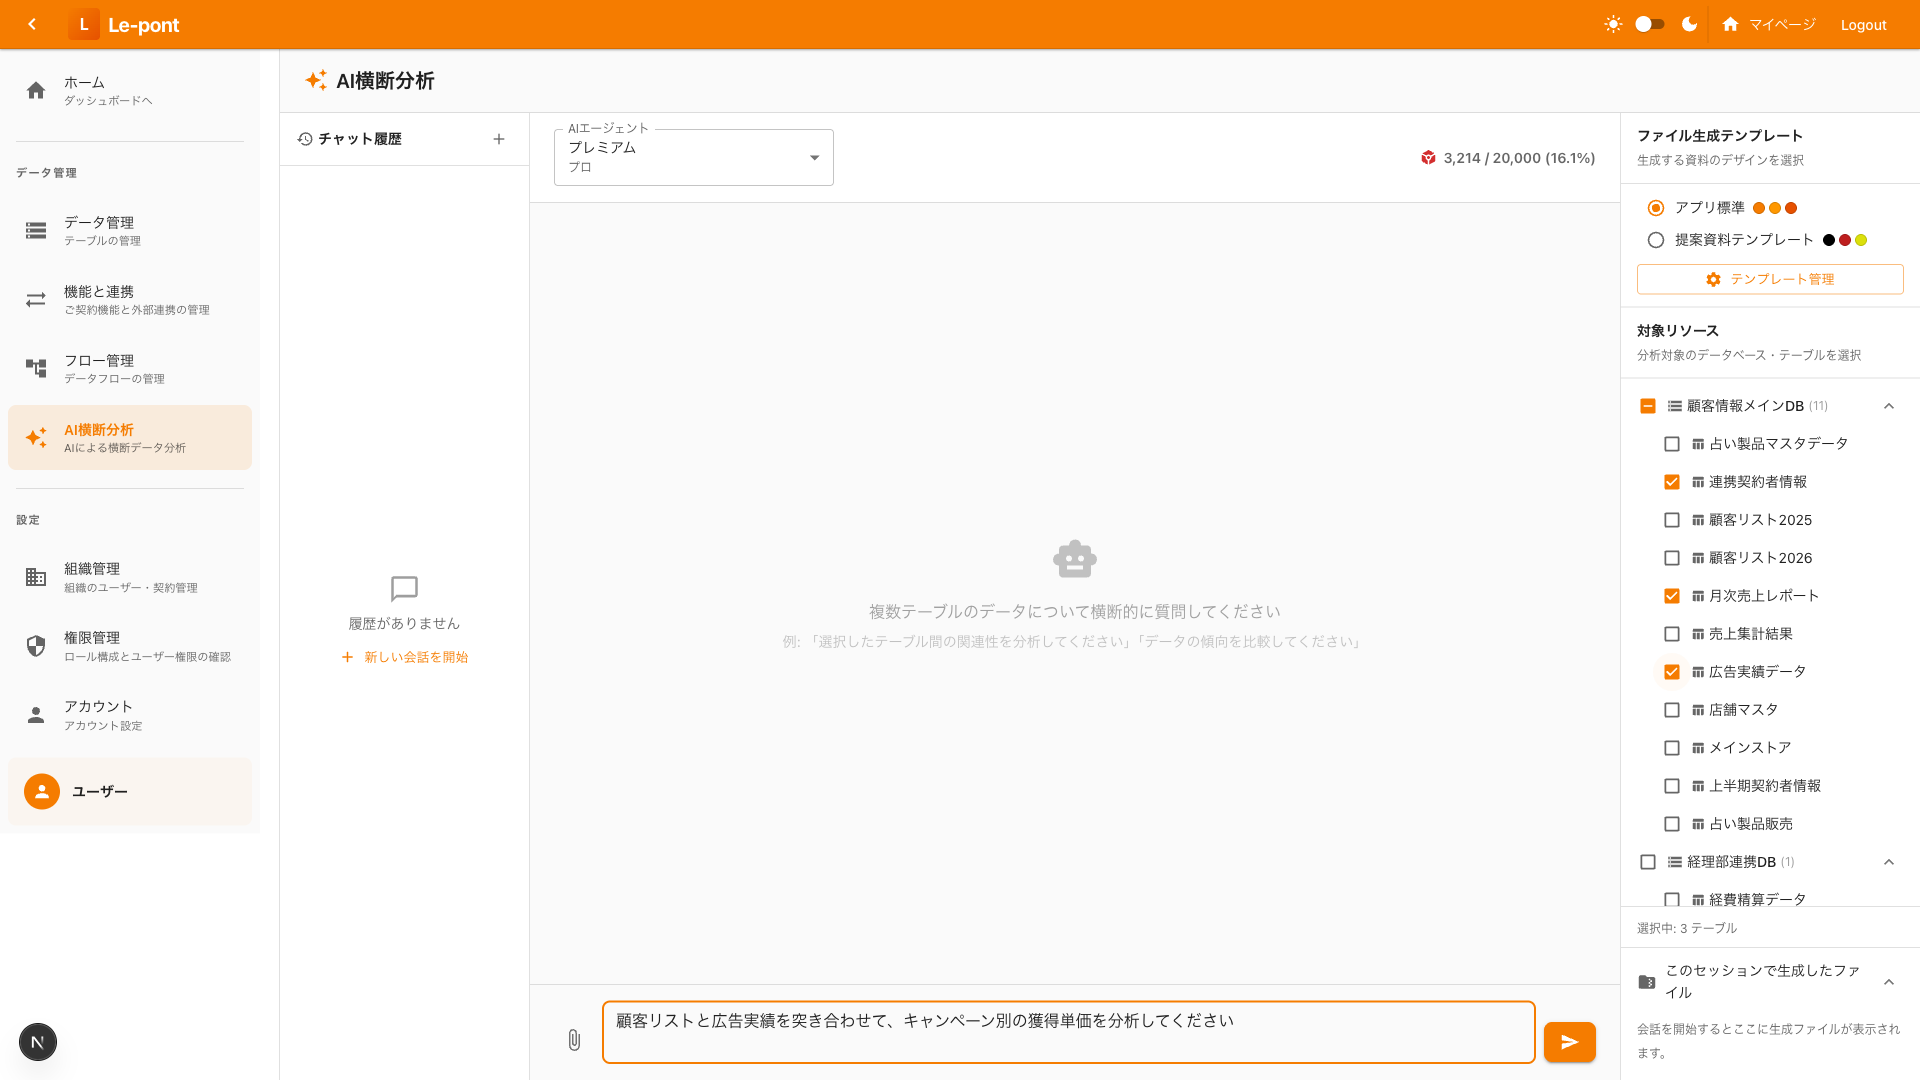
Task: Click 提案資料テンプレート black-red-yellow color dots
Action: (1845, 240)
